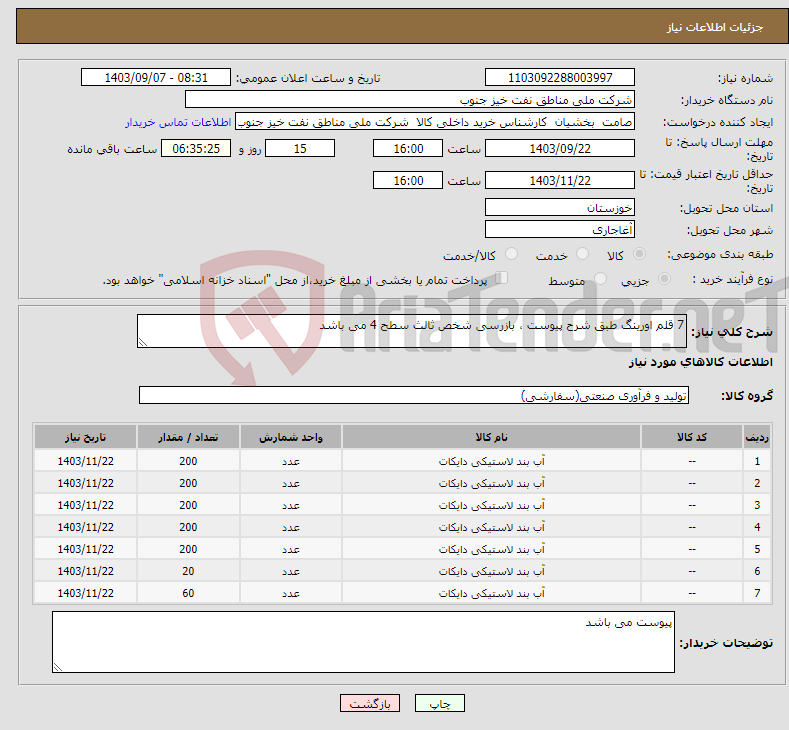Click quantity 60 in row 7
Image resolution: width=789 pixels, height=730 pixels.
188,593
